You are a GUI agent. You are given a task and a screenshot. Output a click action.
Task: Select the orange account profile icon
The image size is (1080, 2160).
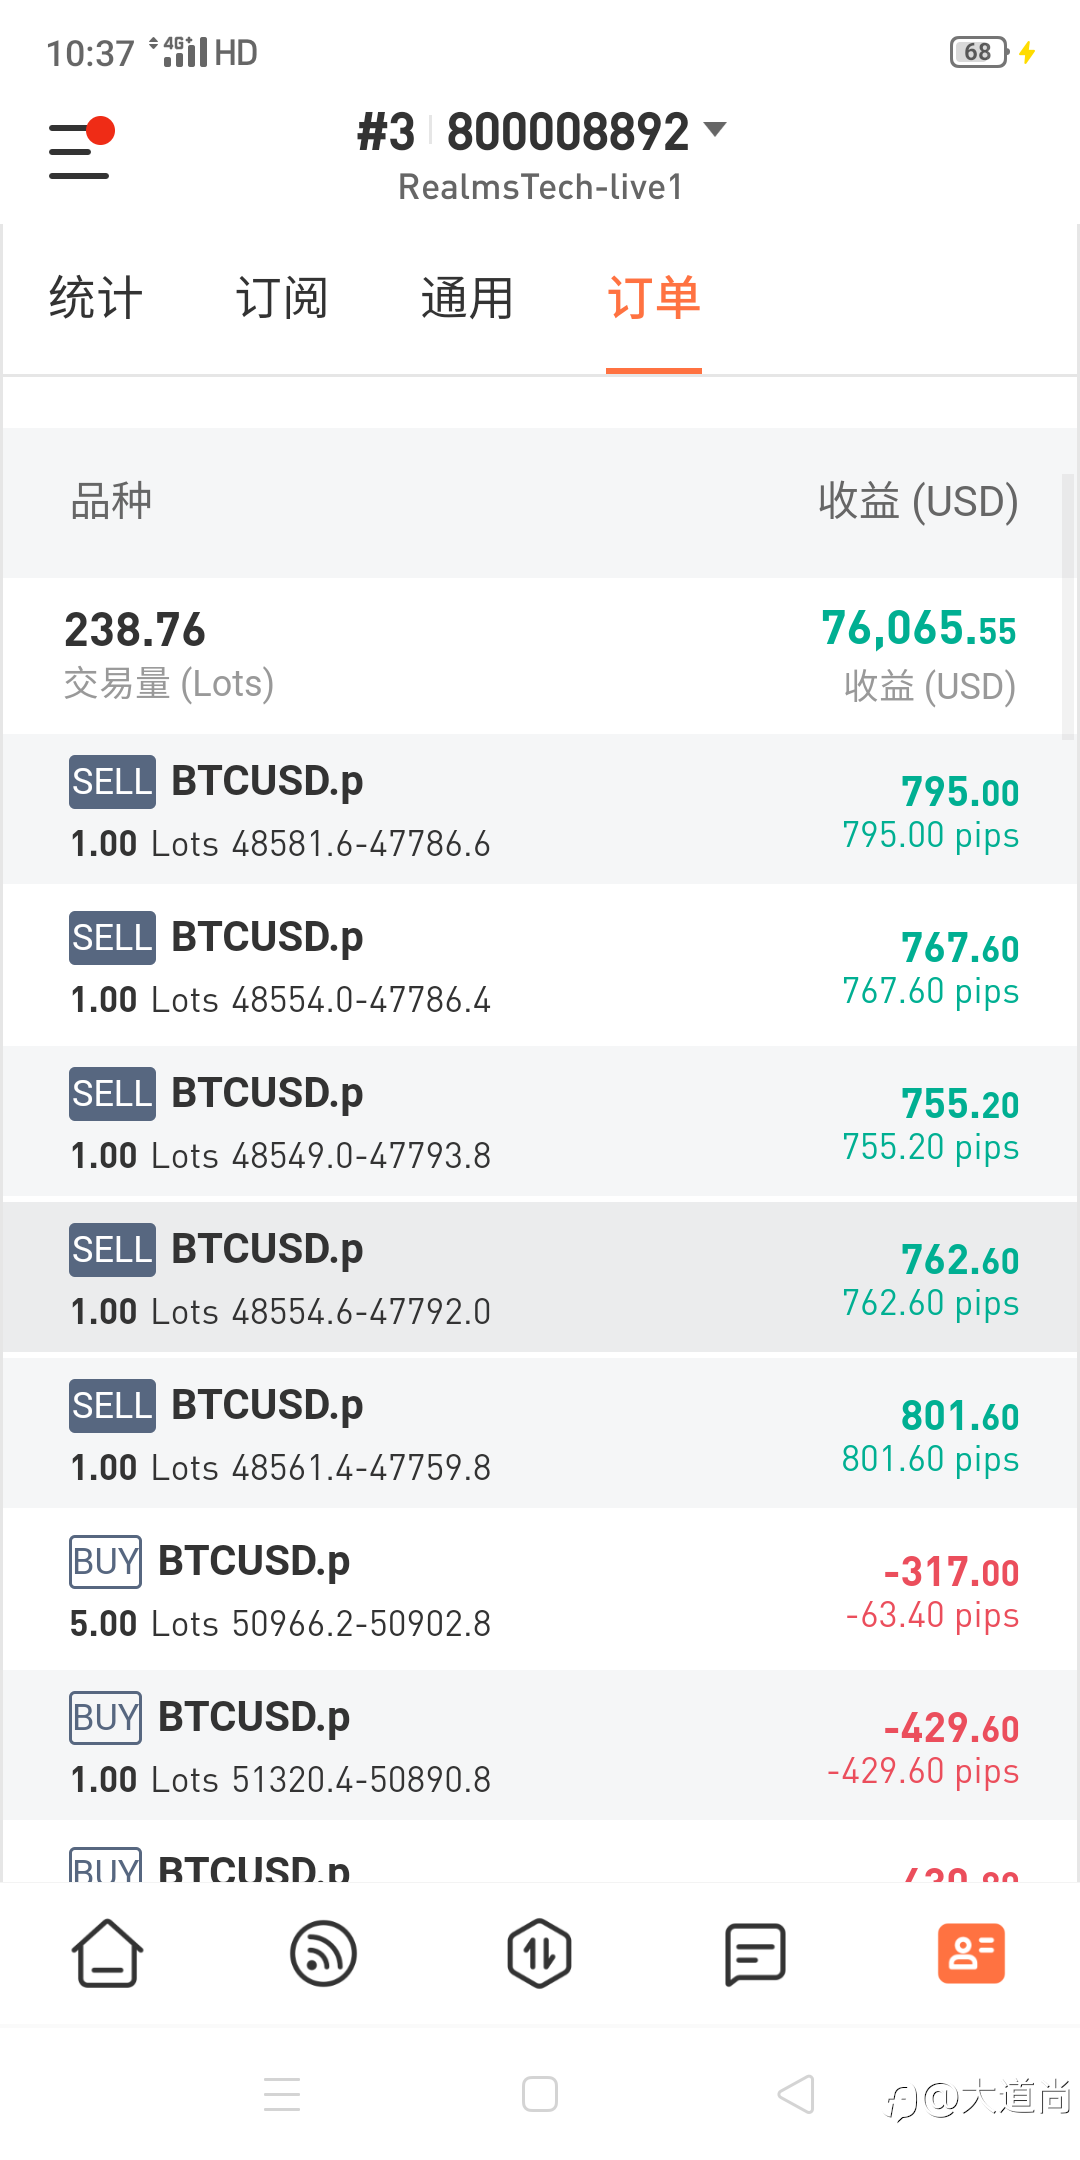971,1953
